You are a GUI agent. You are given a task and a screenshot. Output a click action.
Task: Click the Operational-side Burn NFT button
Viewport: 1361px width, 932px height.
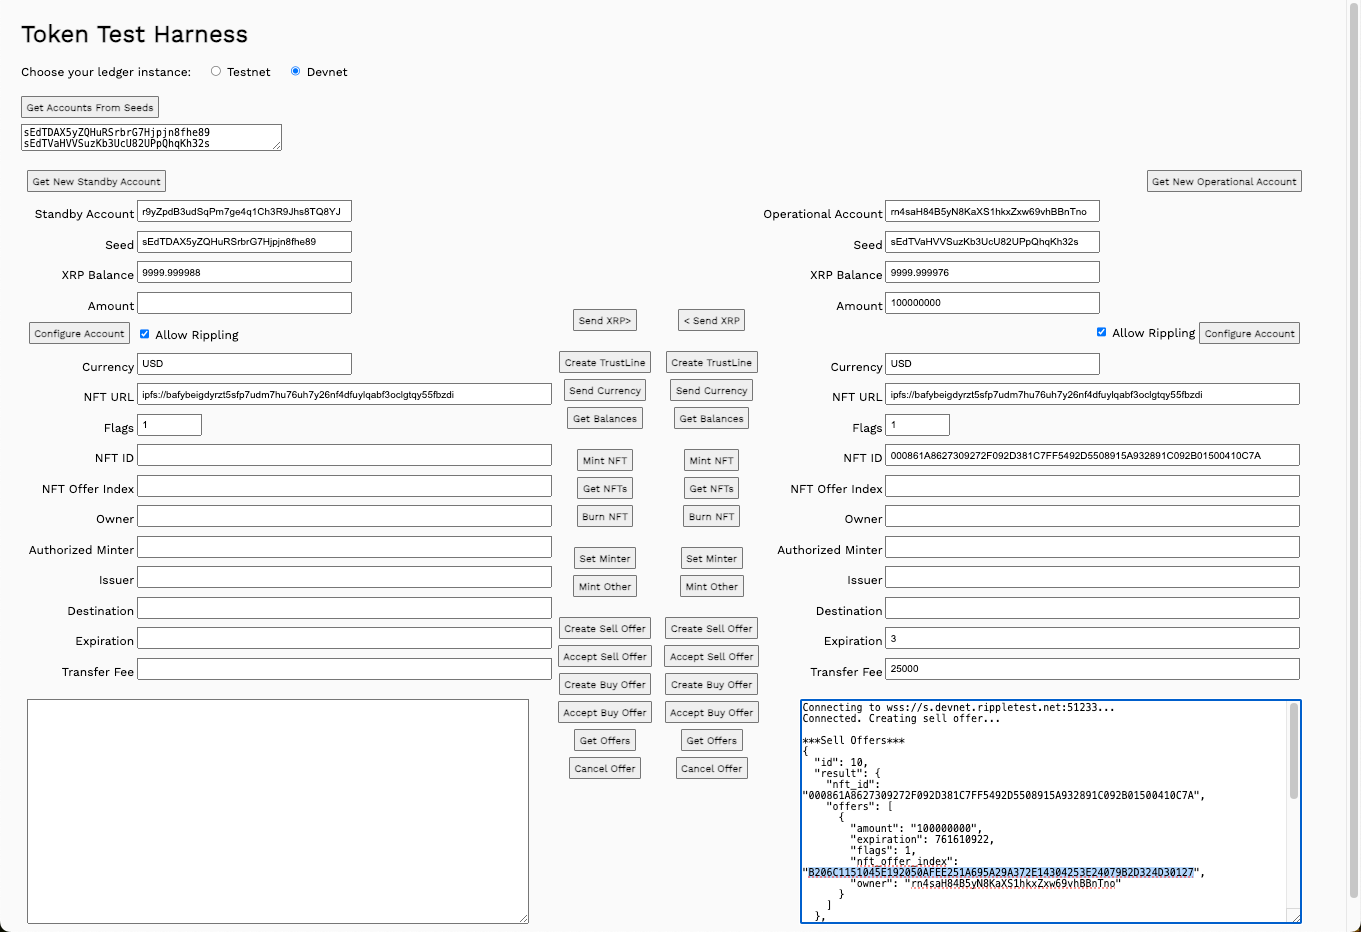[712, 516]
